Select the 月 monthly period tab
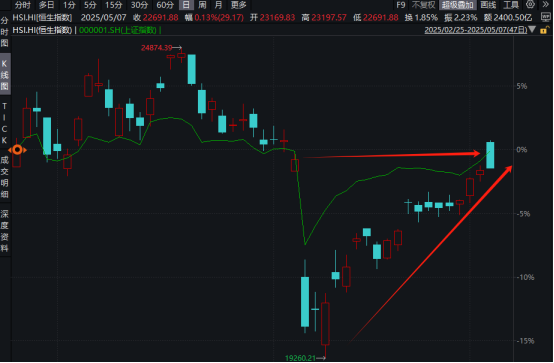This screenshot has height=363, width=554. pyautogui.click(x=219, y=5)
